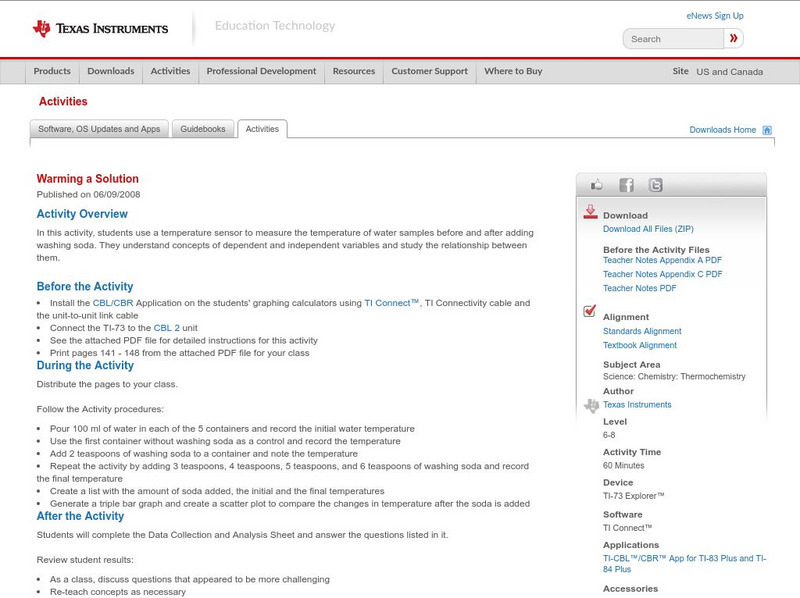Viewport: 800px width, 598px height.
Task: Switch to the Guidebooks tab
Action: [203, 129]
